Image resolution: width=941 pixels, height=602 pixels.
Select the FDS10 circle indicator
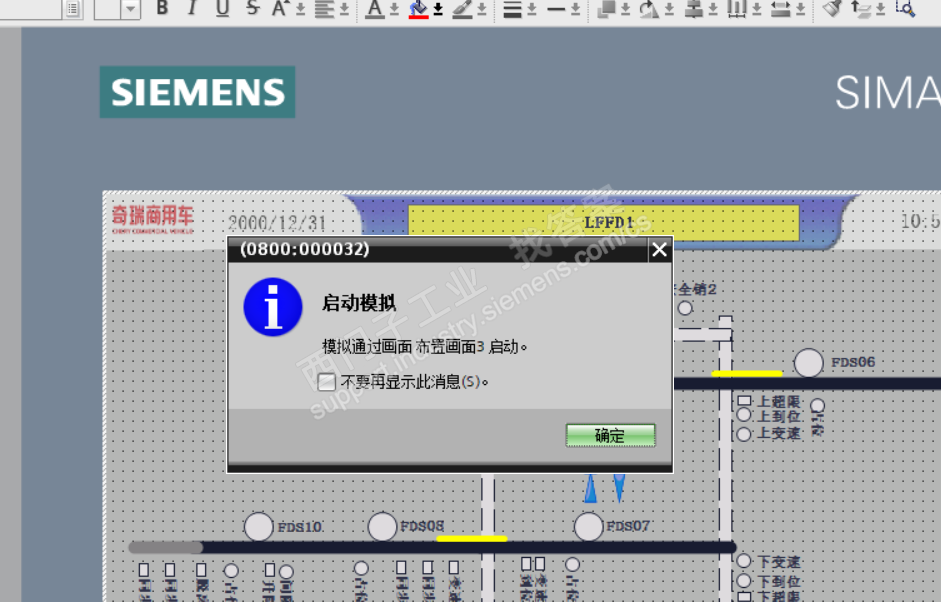[259, 527]
